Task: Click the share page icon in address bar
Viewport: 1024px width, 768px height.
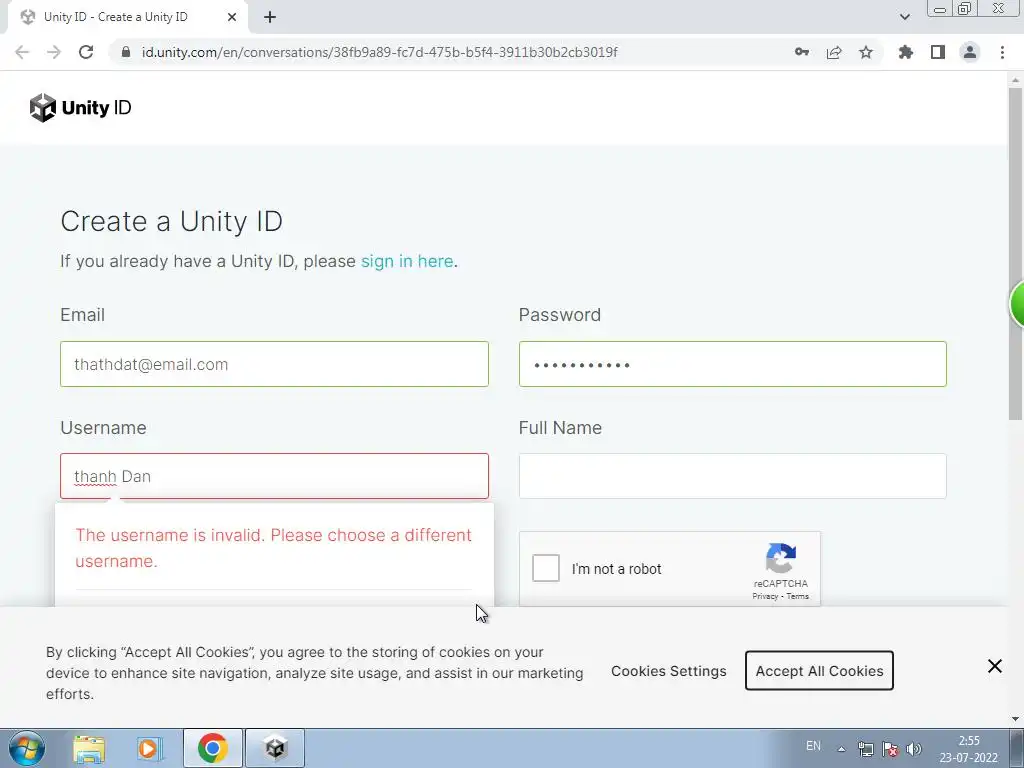Action: click(834, 52)
